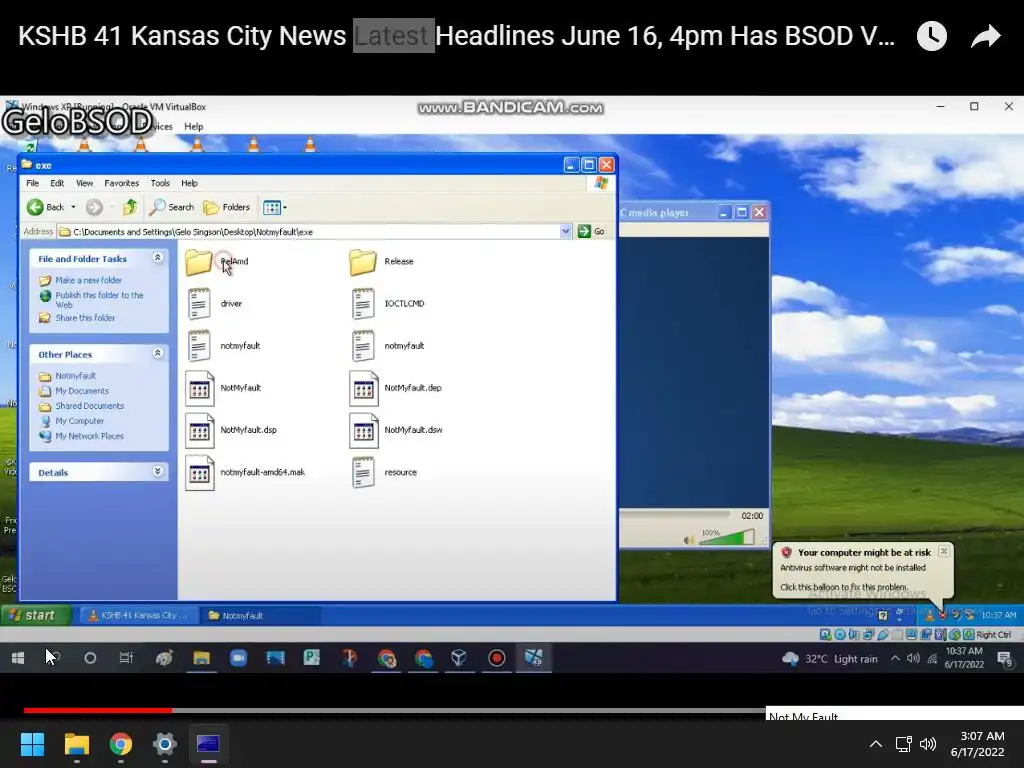The image size is (1024, 768).
Task: Switch to KSHB 41 Kansas City taskbar button
Action: coord(139,615)
